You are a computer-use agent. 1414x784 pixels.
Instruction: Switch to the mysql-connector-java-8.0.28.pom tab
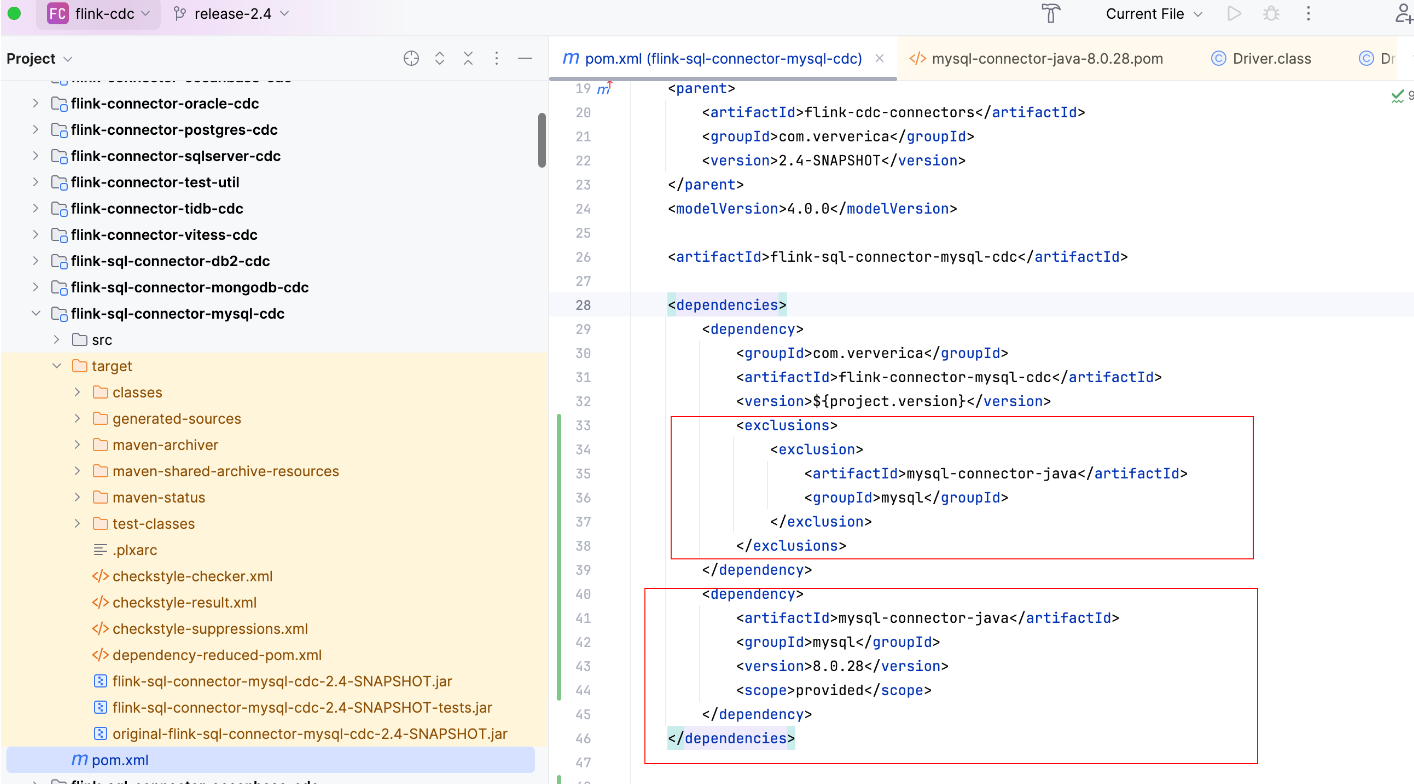[1036, 59]
